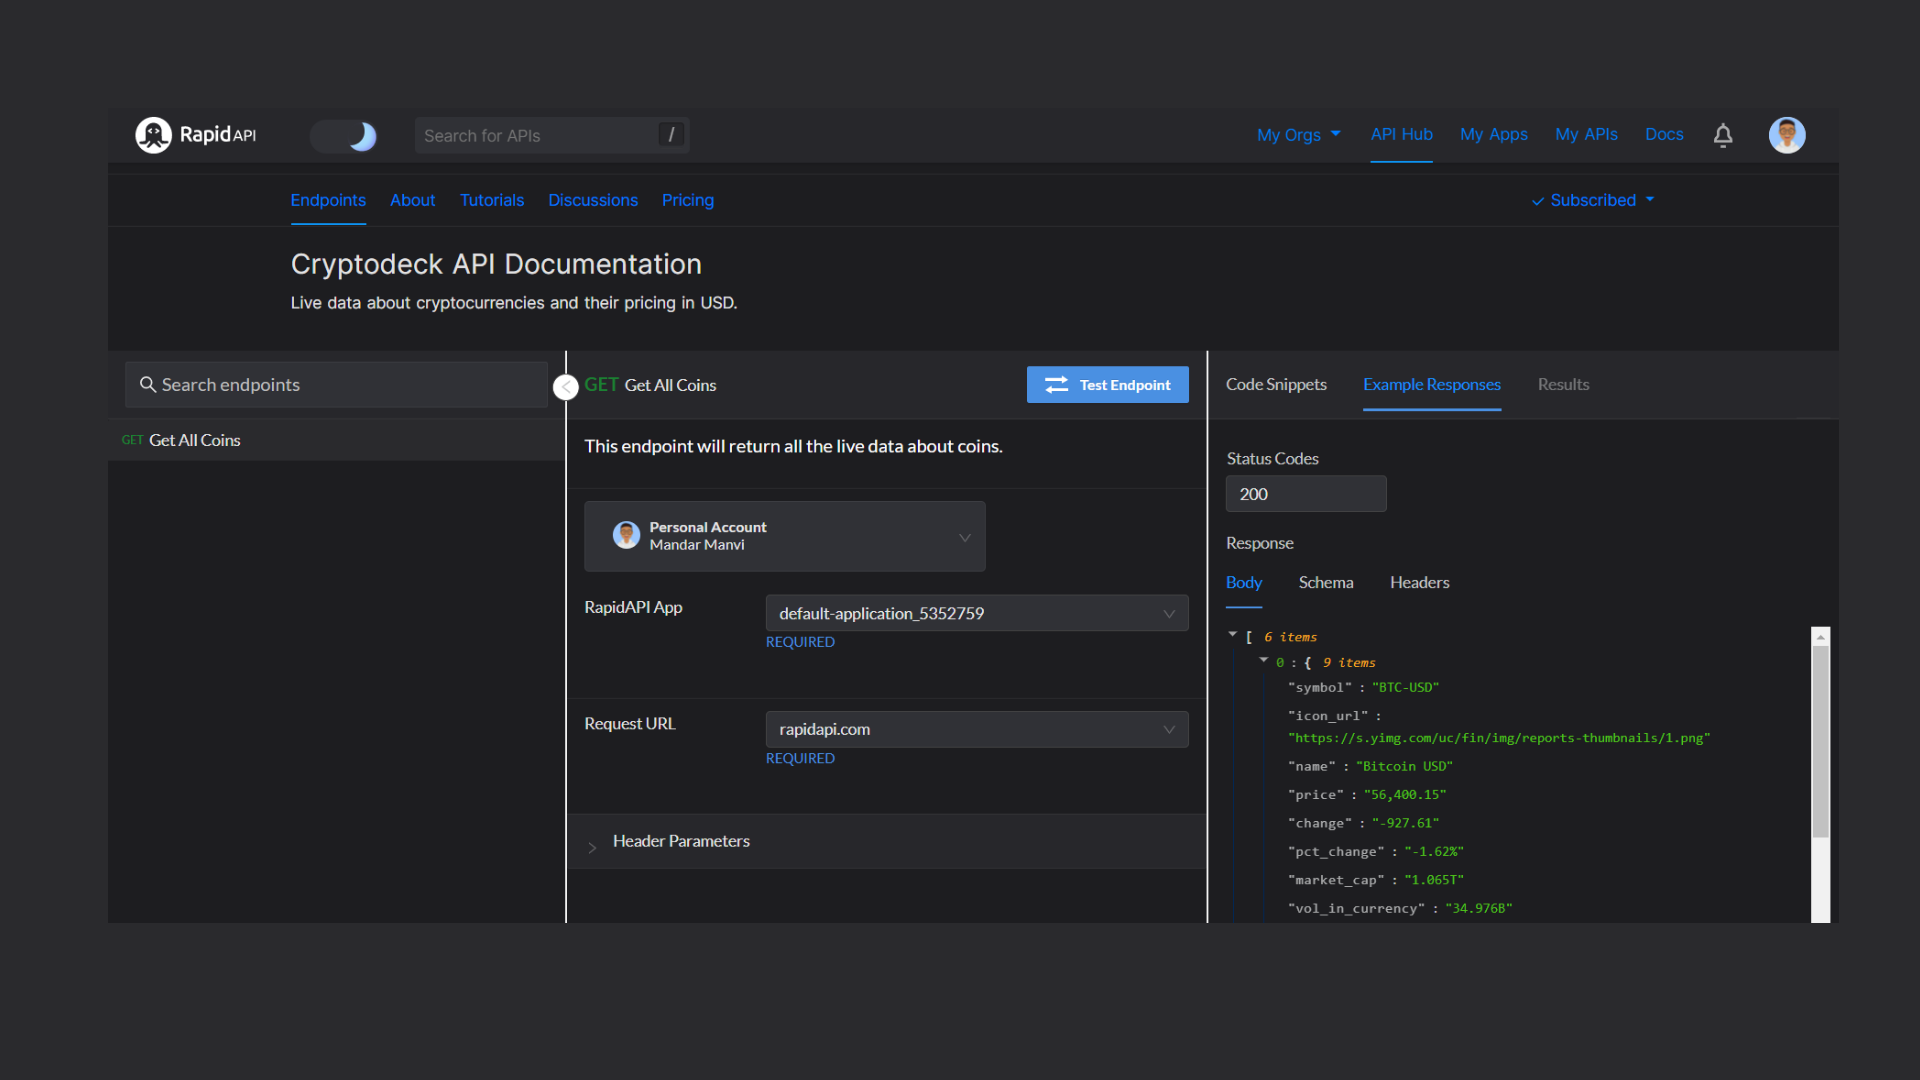Switch to the Schema response tab
This screenshot has height=1080, width=1920.
pos(1325,583)
